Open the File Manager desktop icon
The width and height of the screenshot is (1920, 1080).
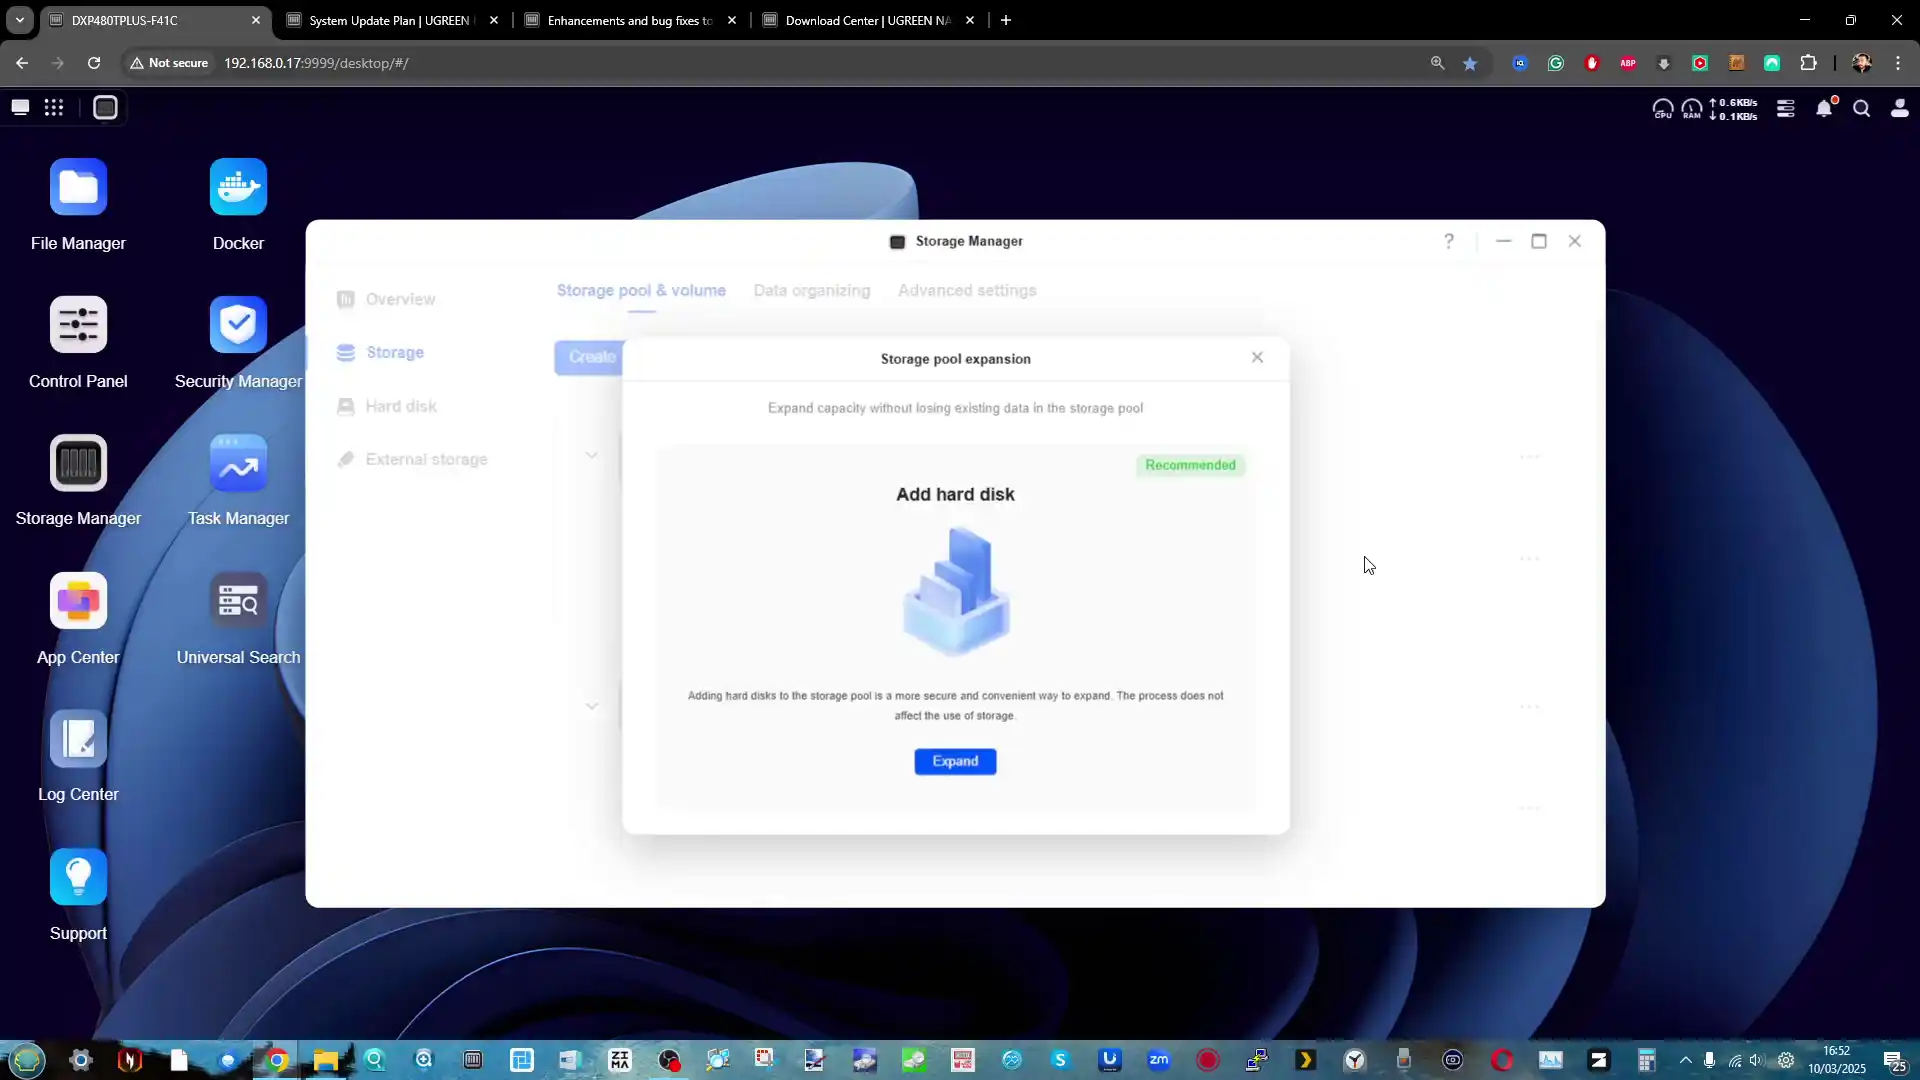78,187
